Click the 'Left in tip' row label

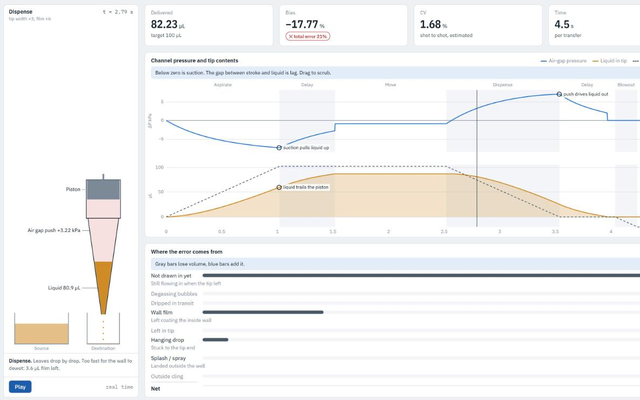[x=162, y=331]
